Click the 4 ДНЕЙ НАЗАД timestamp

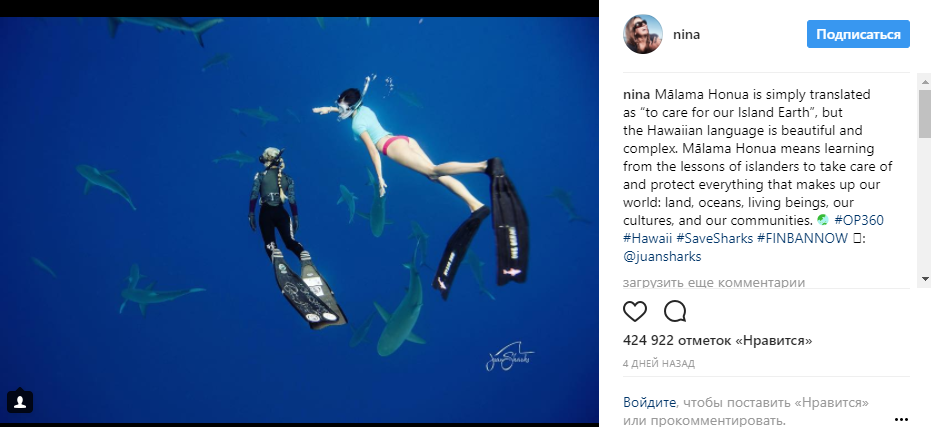(x=658, y=363)
